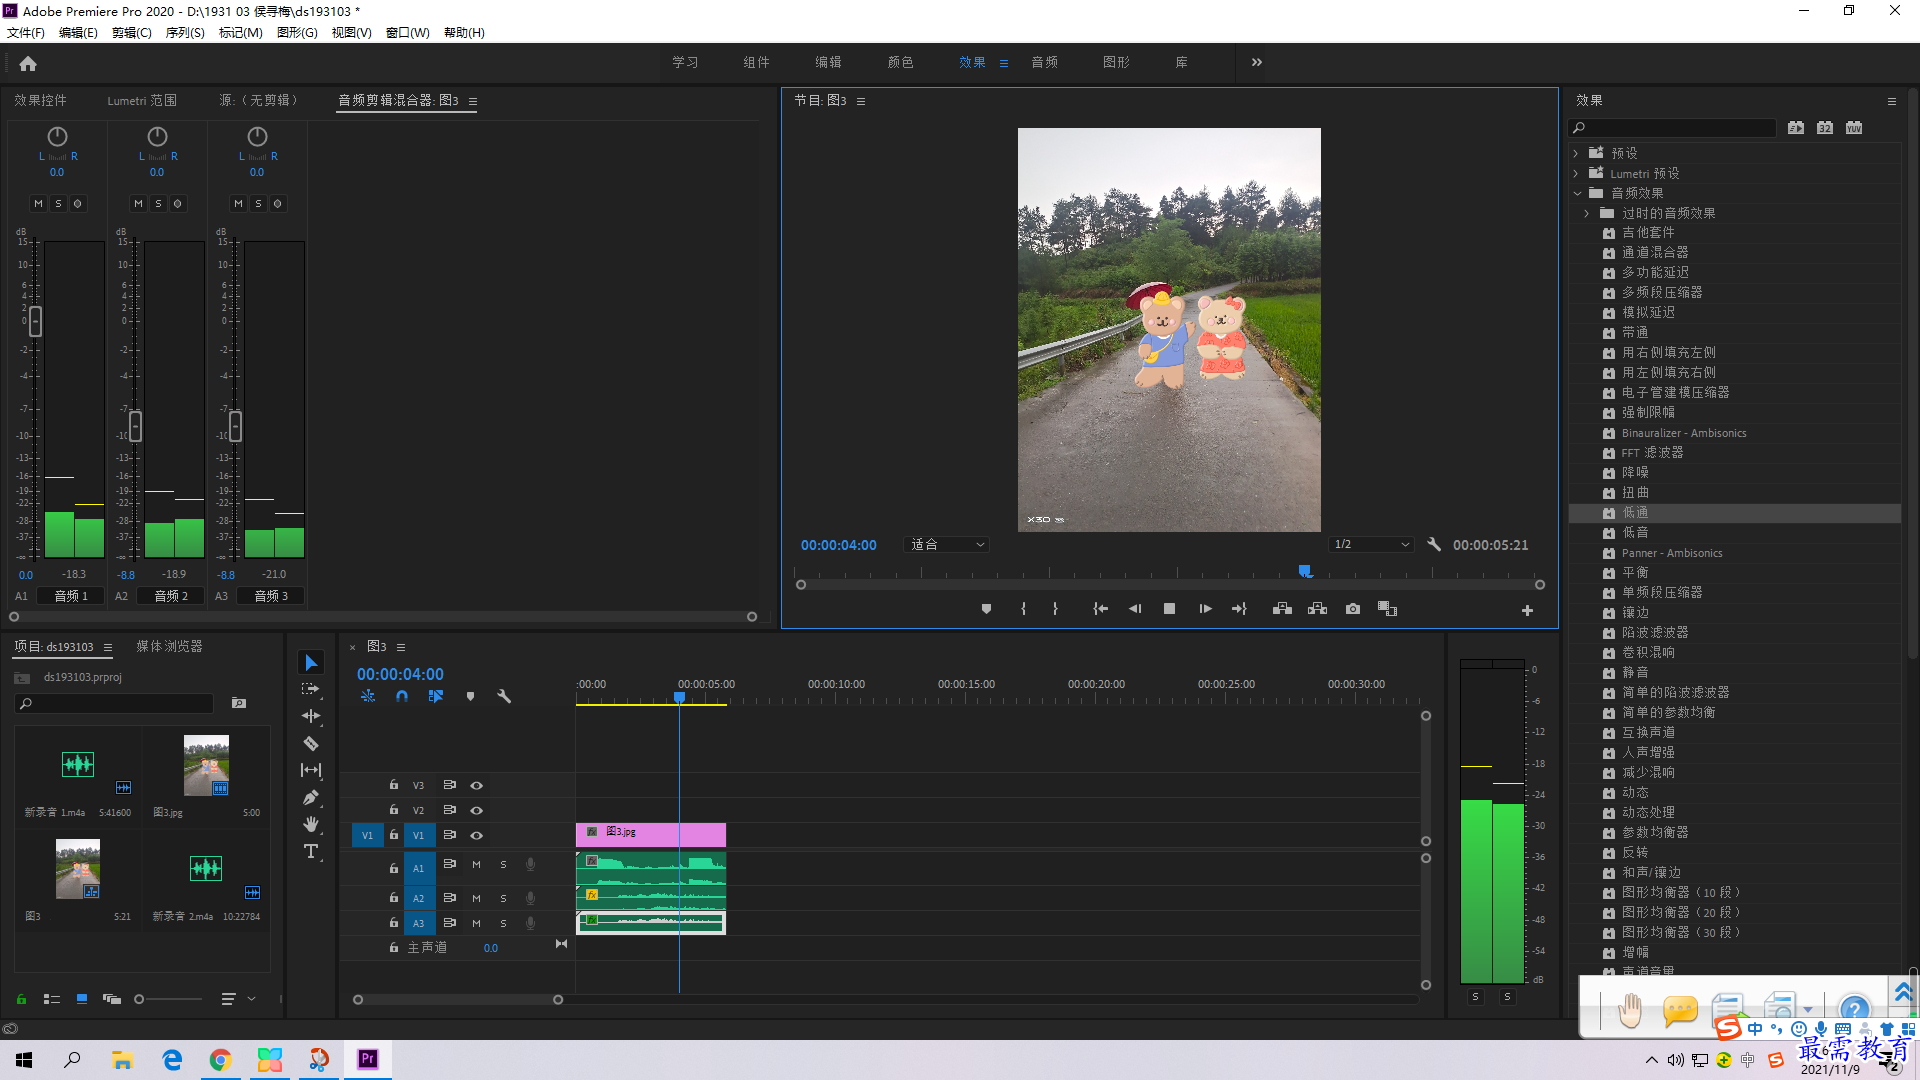Screen dimensions: 1920x1080
Task: Select the Selection tool arrow in toolbar
Action: point(311,663)
